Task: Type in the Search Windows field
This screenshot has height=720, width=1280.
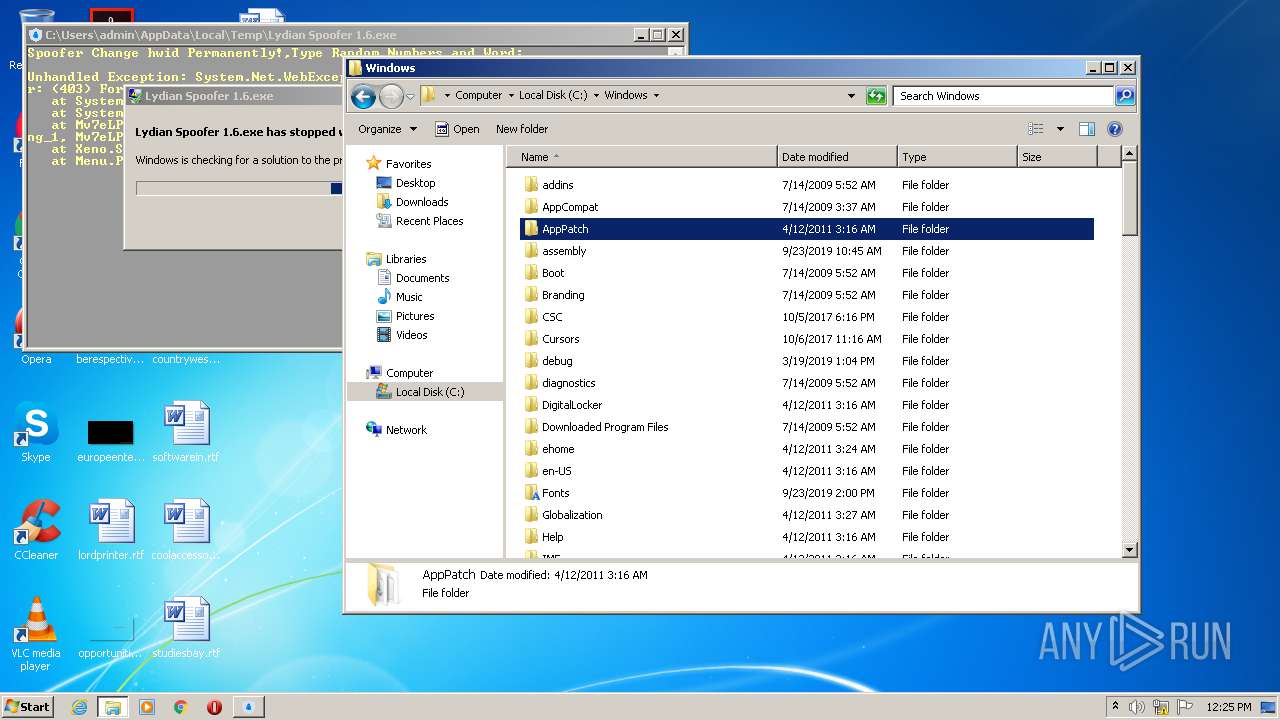Action: [1003, 96]
